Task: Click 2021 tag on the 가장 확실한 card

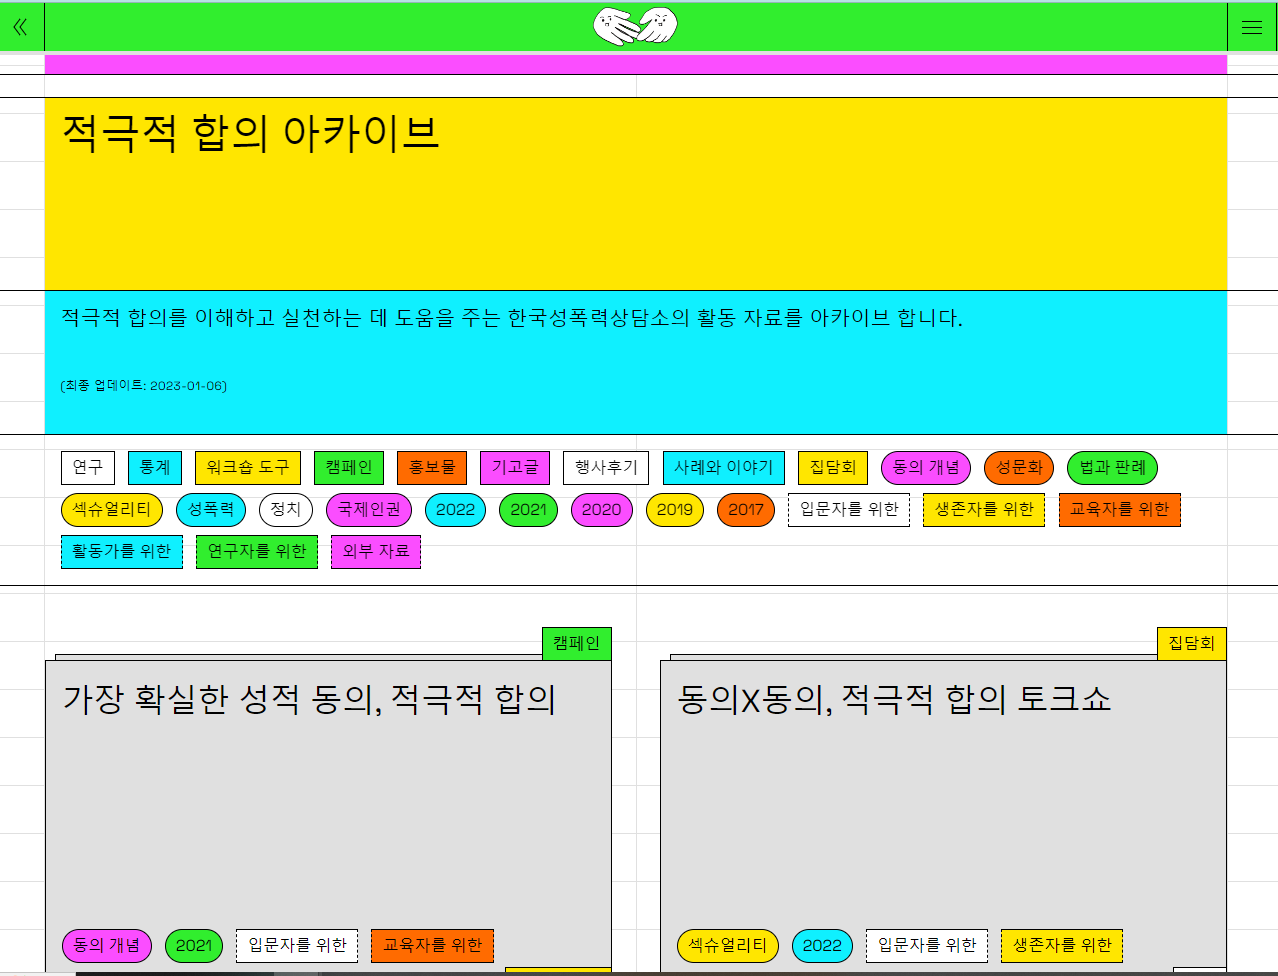Action: pyautogui.click(x=194, y=946)
